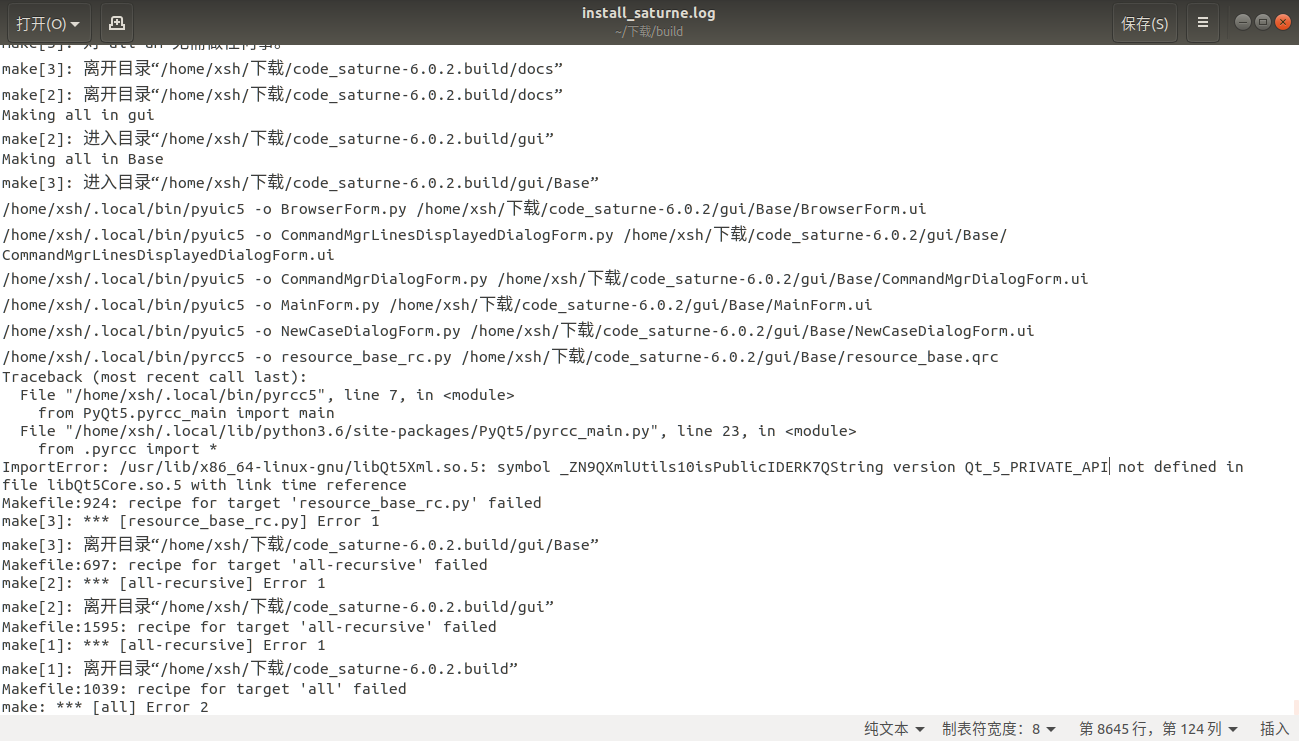Open the hamburger menu icon
This screenshot has width=1299, height=741.
(x=1203, y=23)
